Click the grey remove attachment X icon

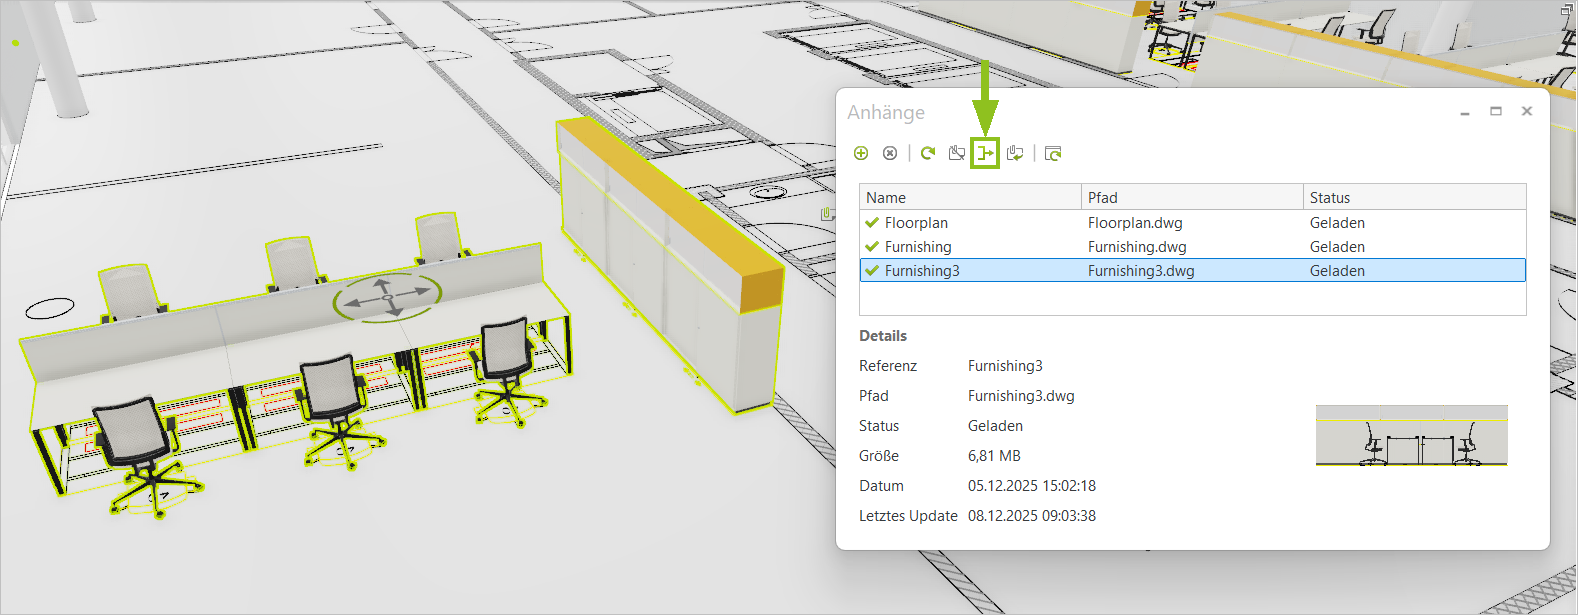pyautogui.click(x=890, y=153)
